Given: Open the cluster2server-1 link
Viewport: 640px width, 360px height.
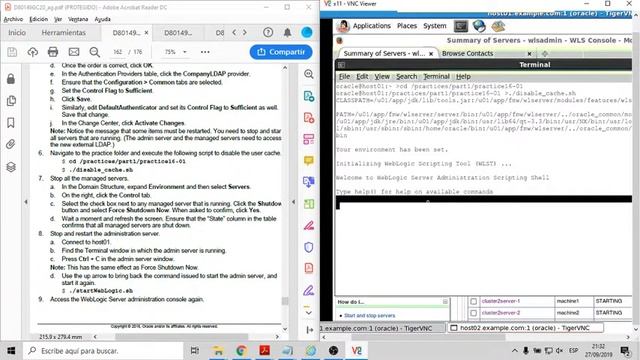Looking at the screenshot, I should (x=501, y=301).
